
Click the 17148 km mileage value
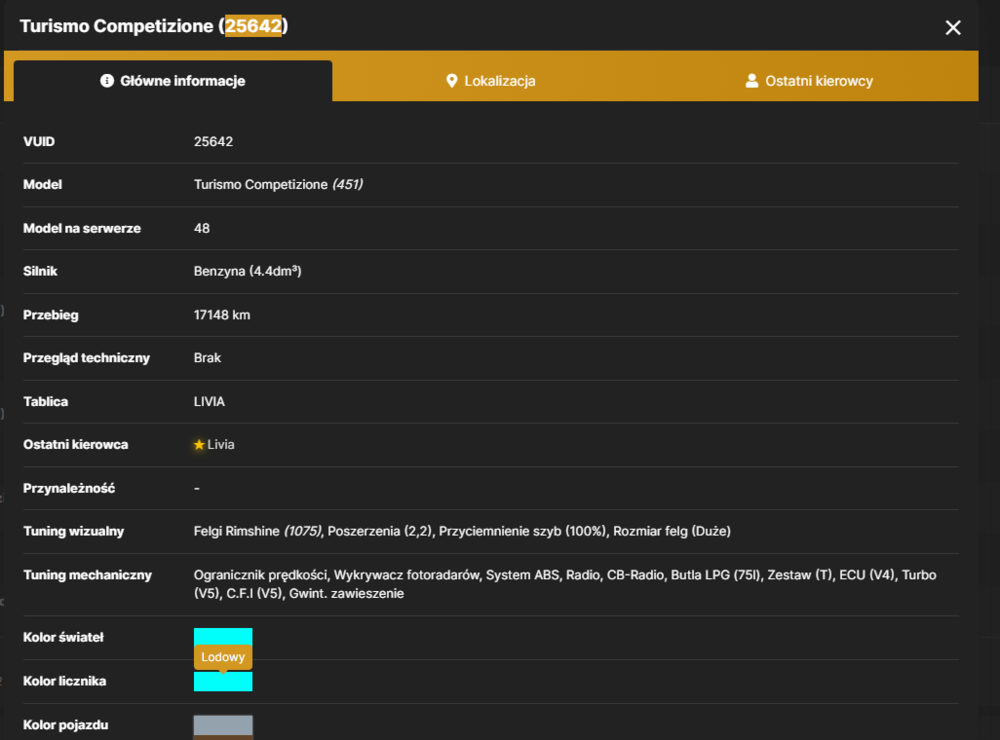(x=222, y=315)
